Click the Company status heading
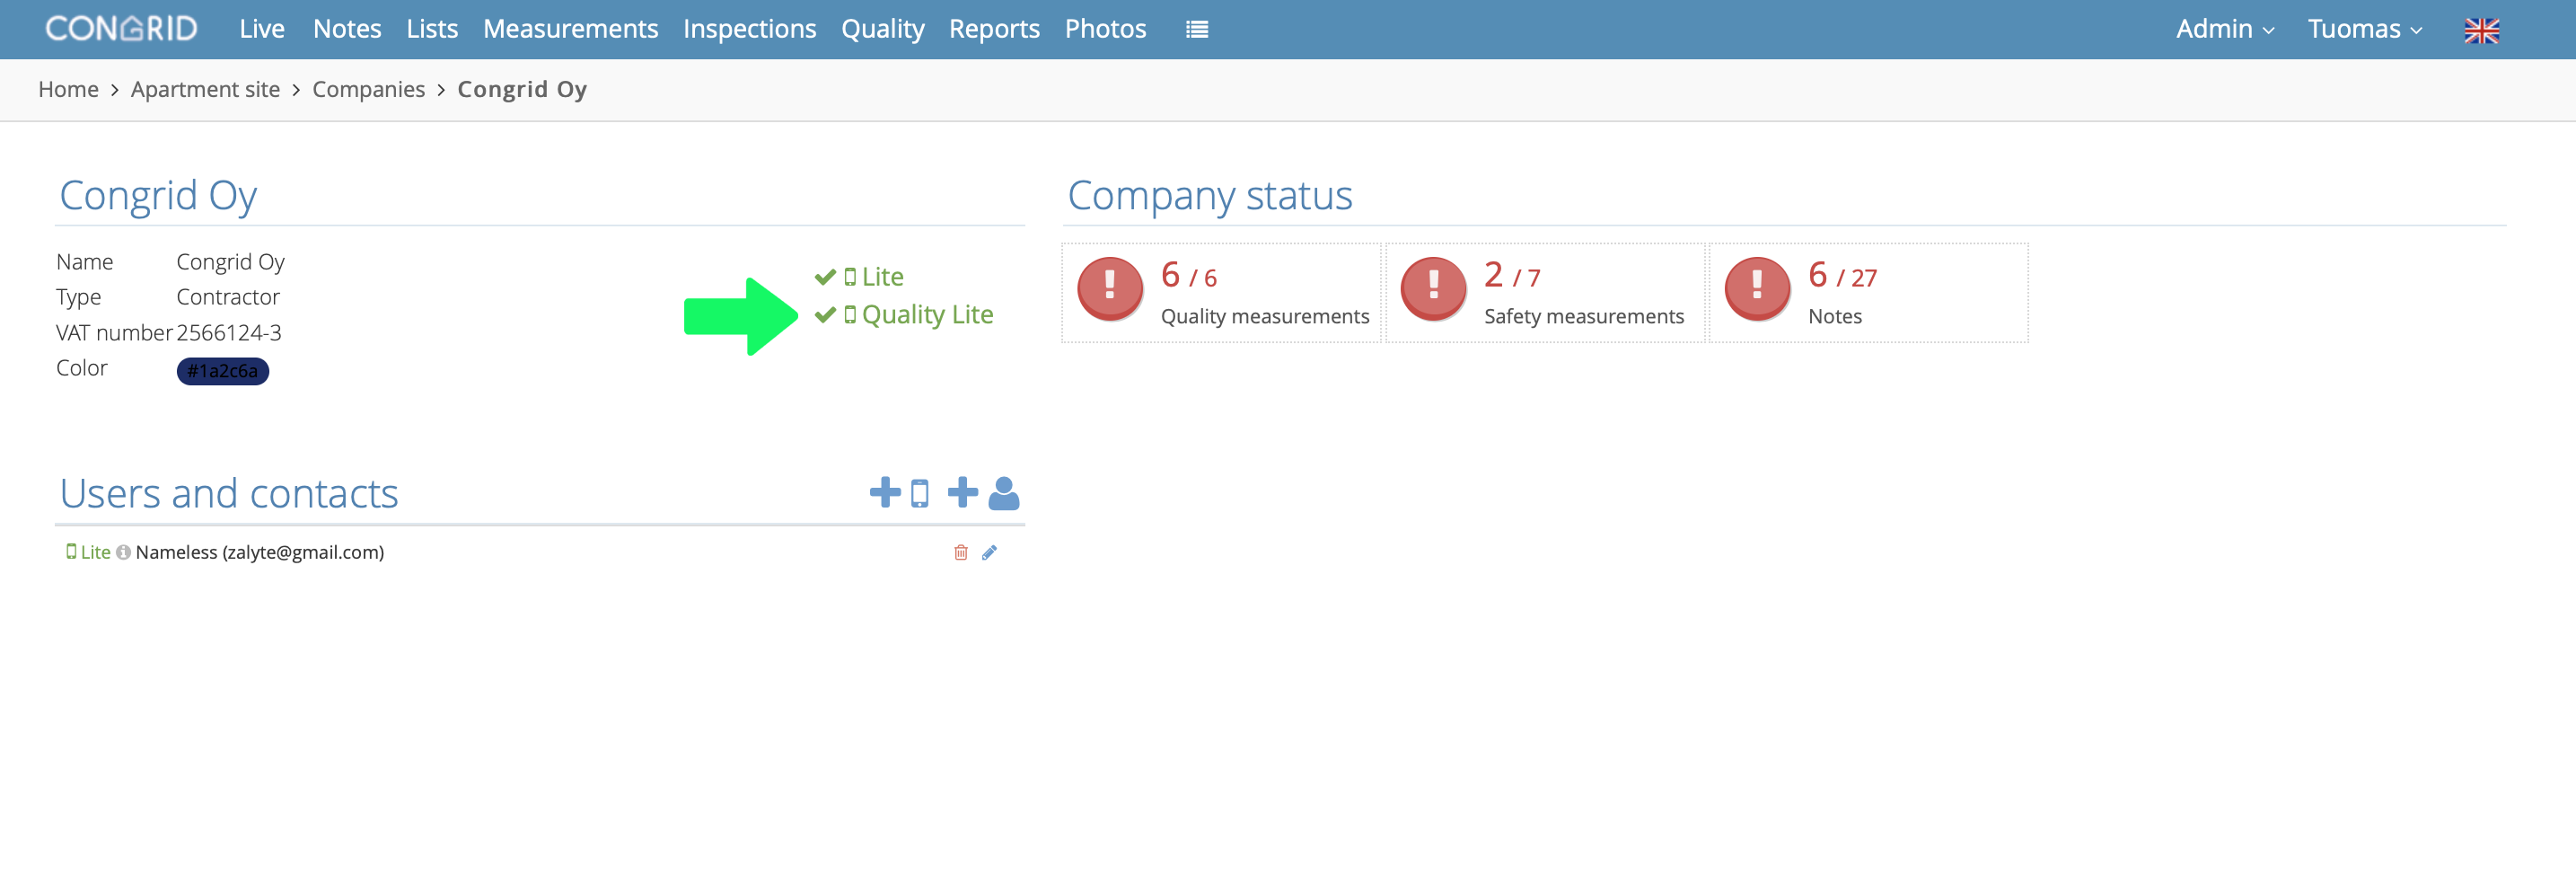2576x892 pixels. point(1210,196)
